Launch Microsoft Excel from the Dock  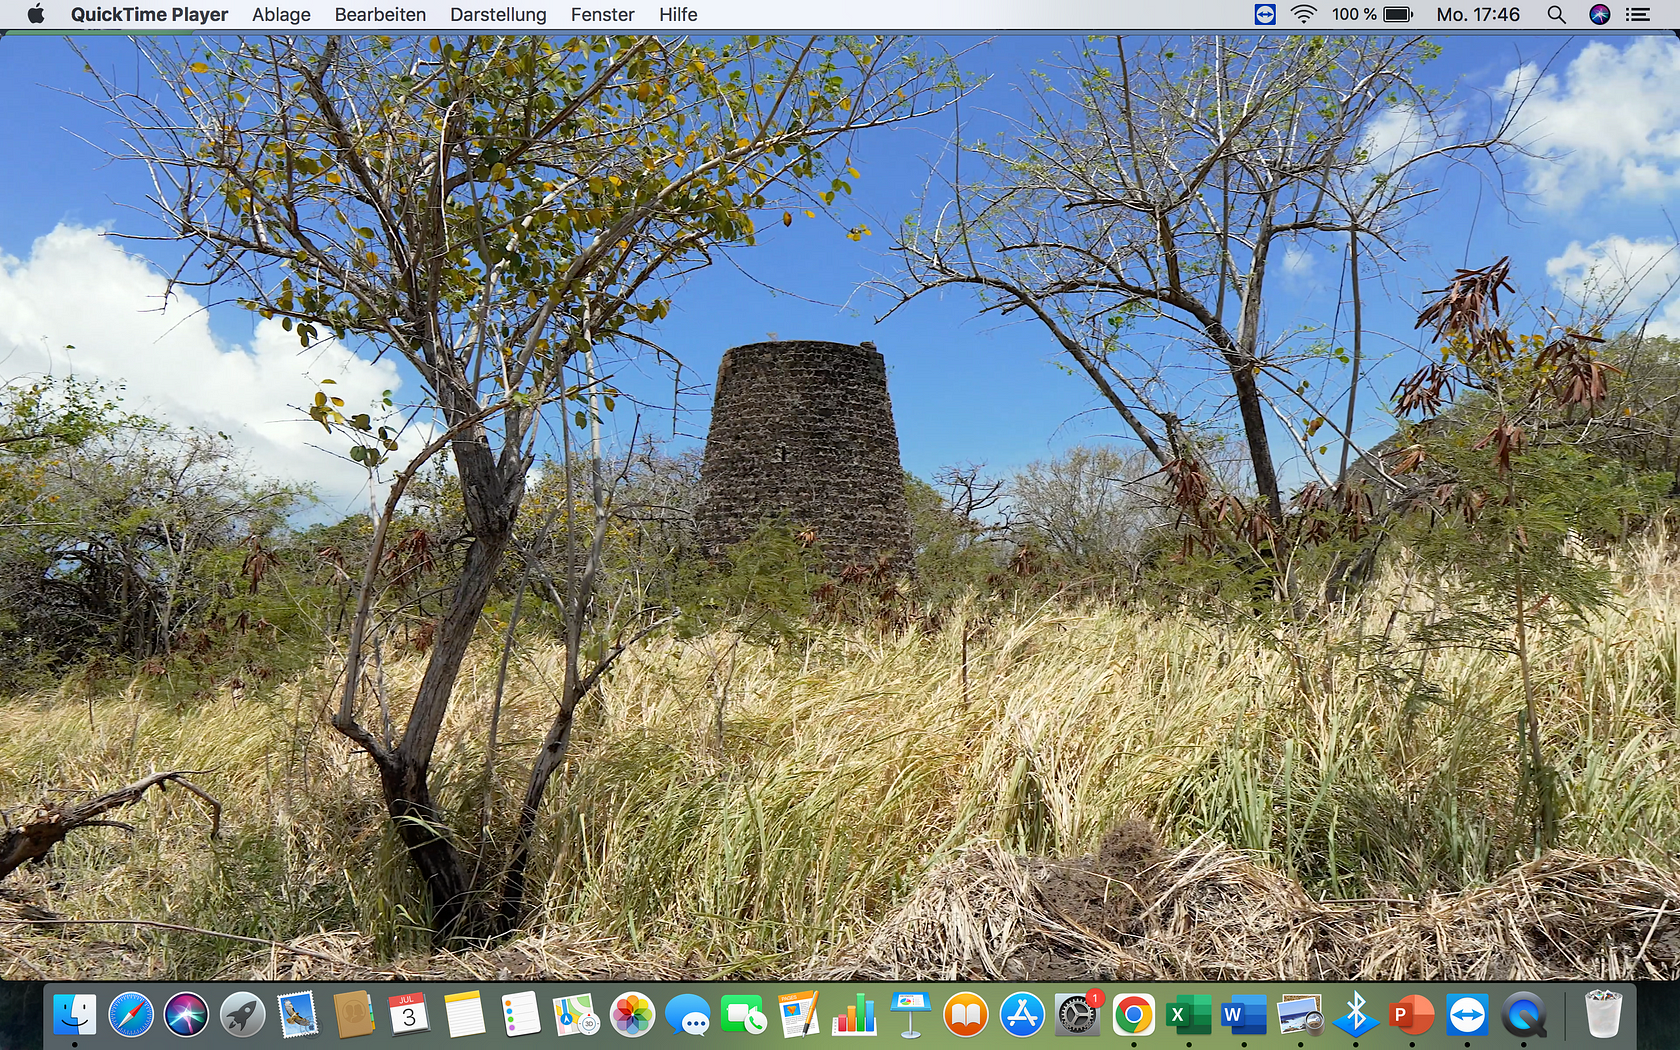pos(1188,1016)
